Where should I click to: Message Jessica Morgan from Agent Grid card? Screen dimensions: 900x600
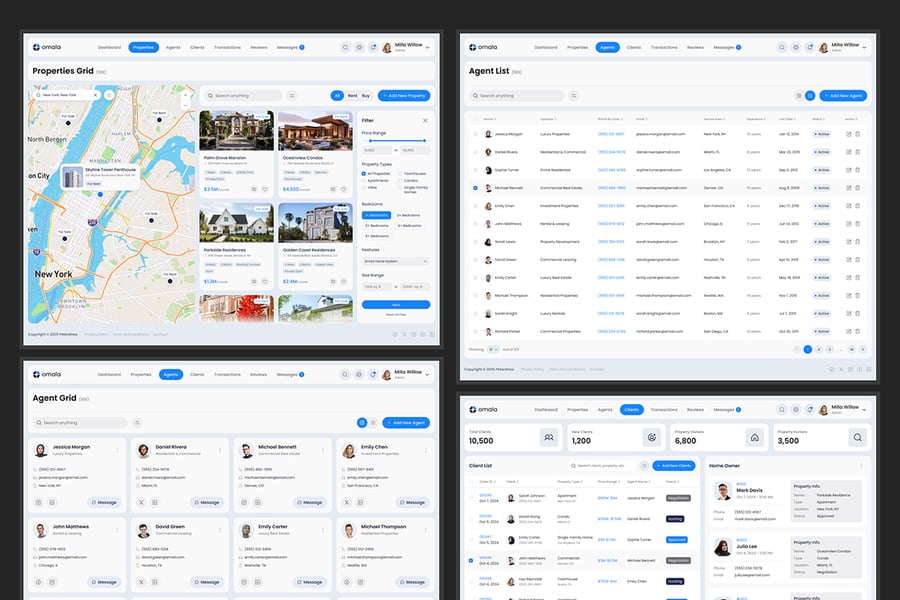pos(104,502)
